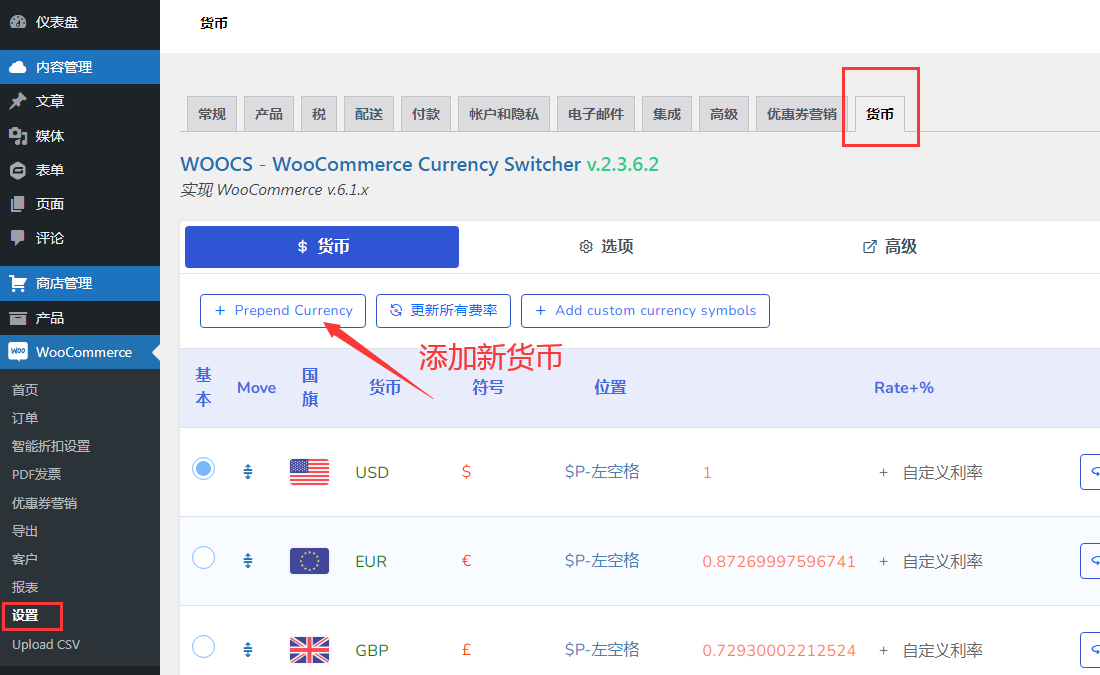Image resolution: width=1100 pixels, height=675 pixels.
Task: Open the 高级 settings tab
Action: click(x=724, y=114)
